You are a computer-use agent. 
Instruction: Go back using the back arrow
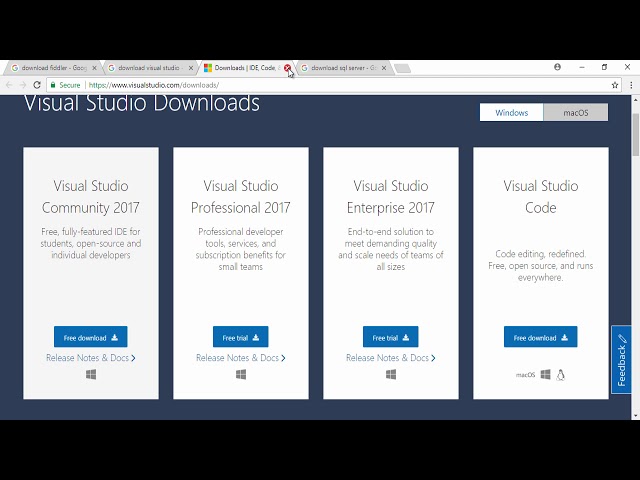pos(9,85)
